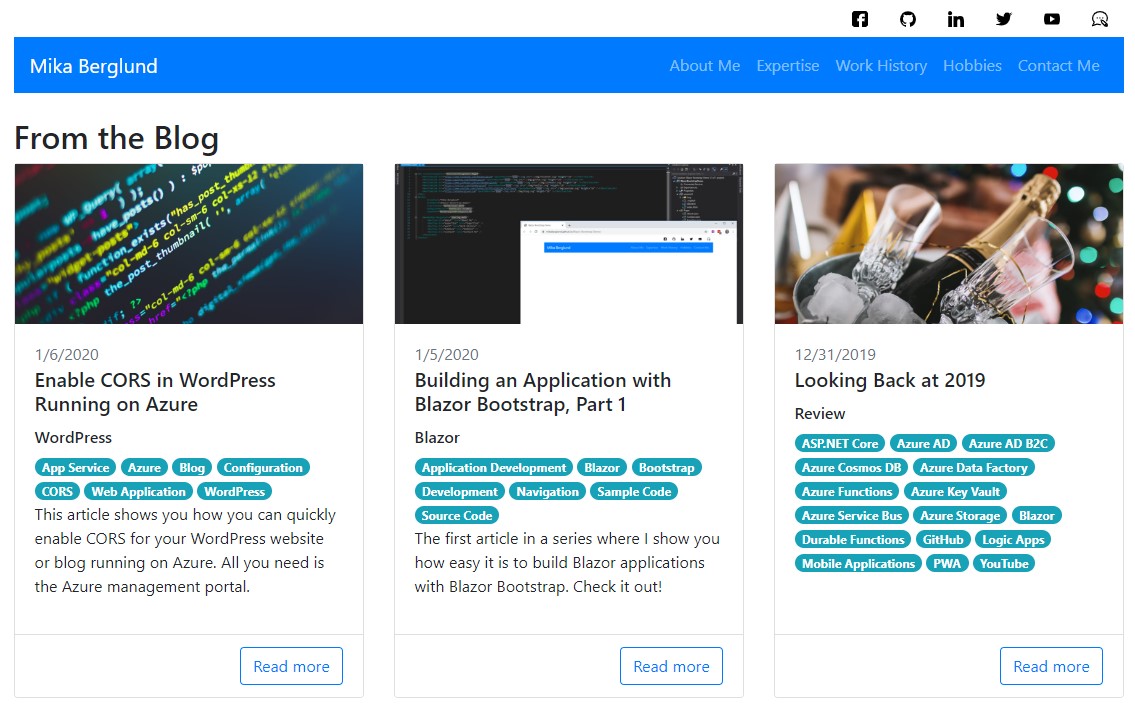Image resolution: width=1135 pixels, height=711 pixels.
Task: Open the Contact Me nav item
Action: tap(1058, 66)
